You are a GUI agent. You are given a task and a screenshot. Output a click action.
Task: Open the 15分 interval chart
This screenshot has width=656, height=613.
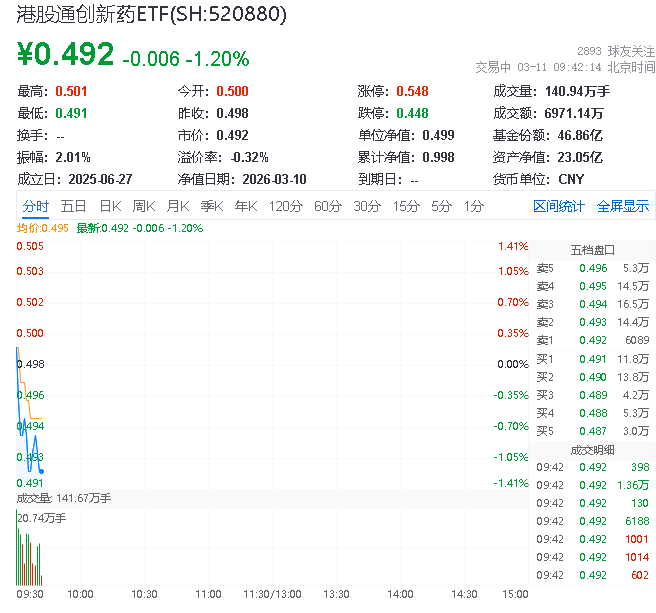[405, 206]
